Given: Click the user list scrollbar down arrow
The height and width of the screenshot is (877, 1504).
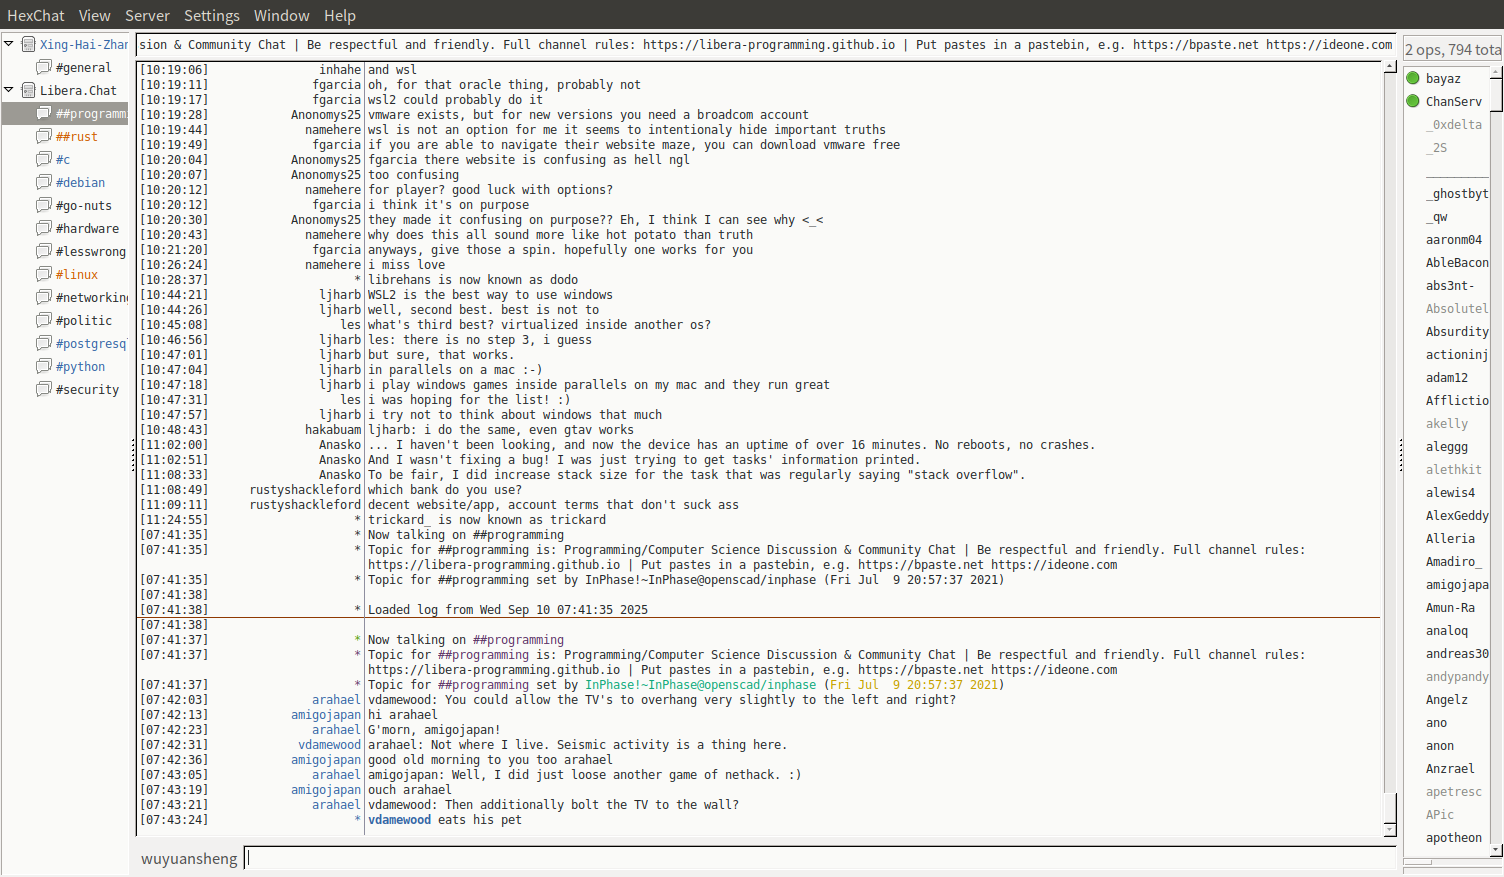Looking at the screenshot, I should tap(1496, 850).
